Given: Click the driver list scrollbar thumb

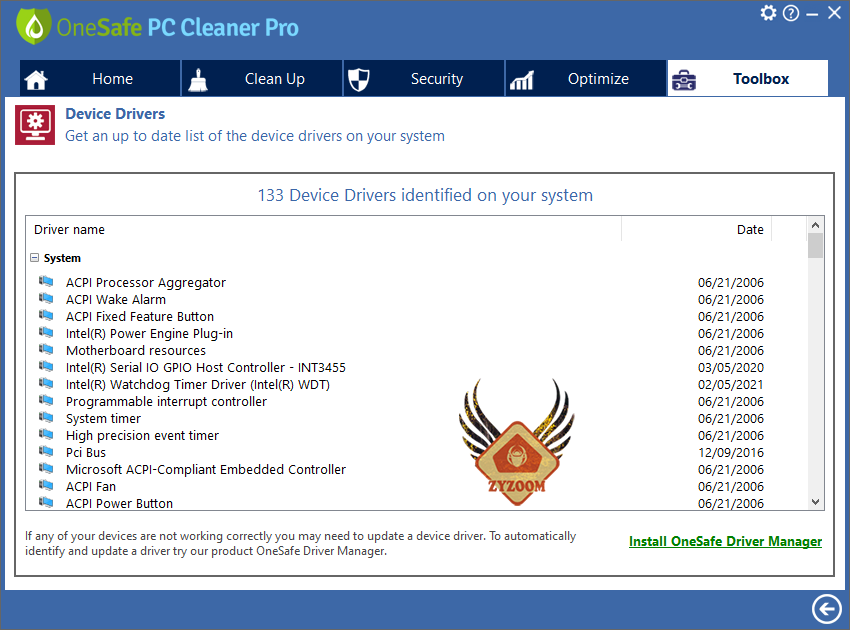Looking at the screenshot, I should tap(815, 246).
